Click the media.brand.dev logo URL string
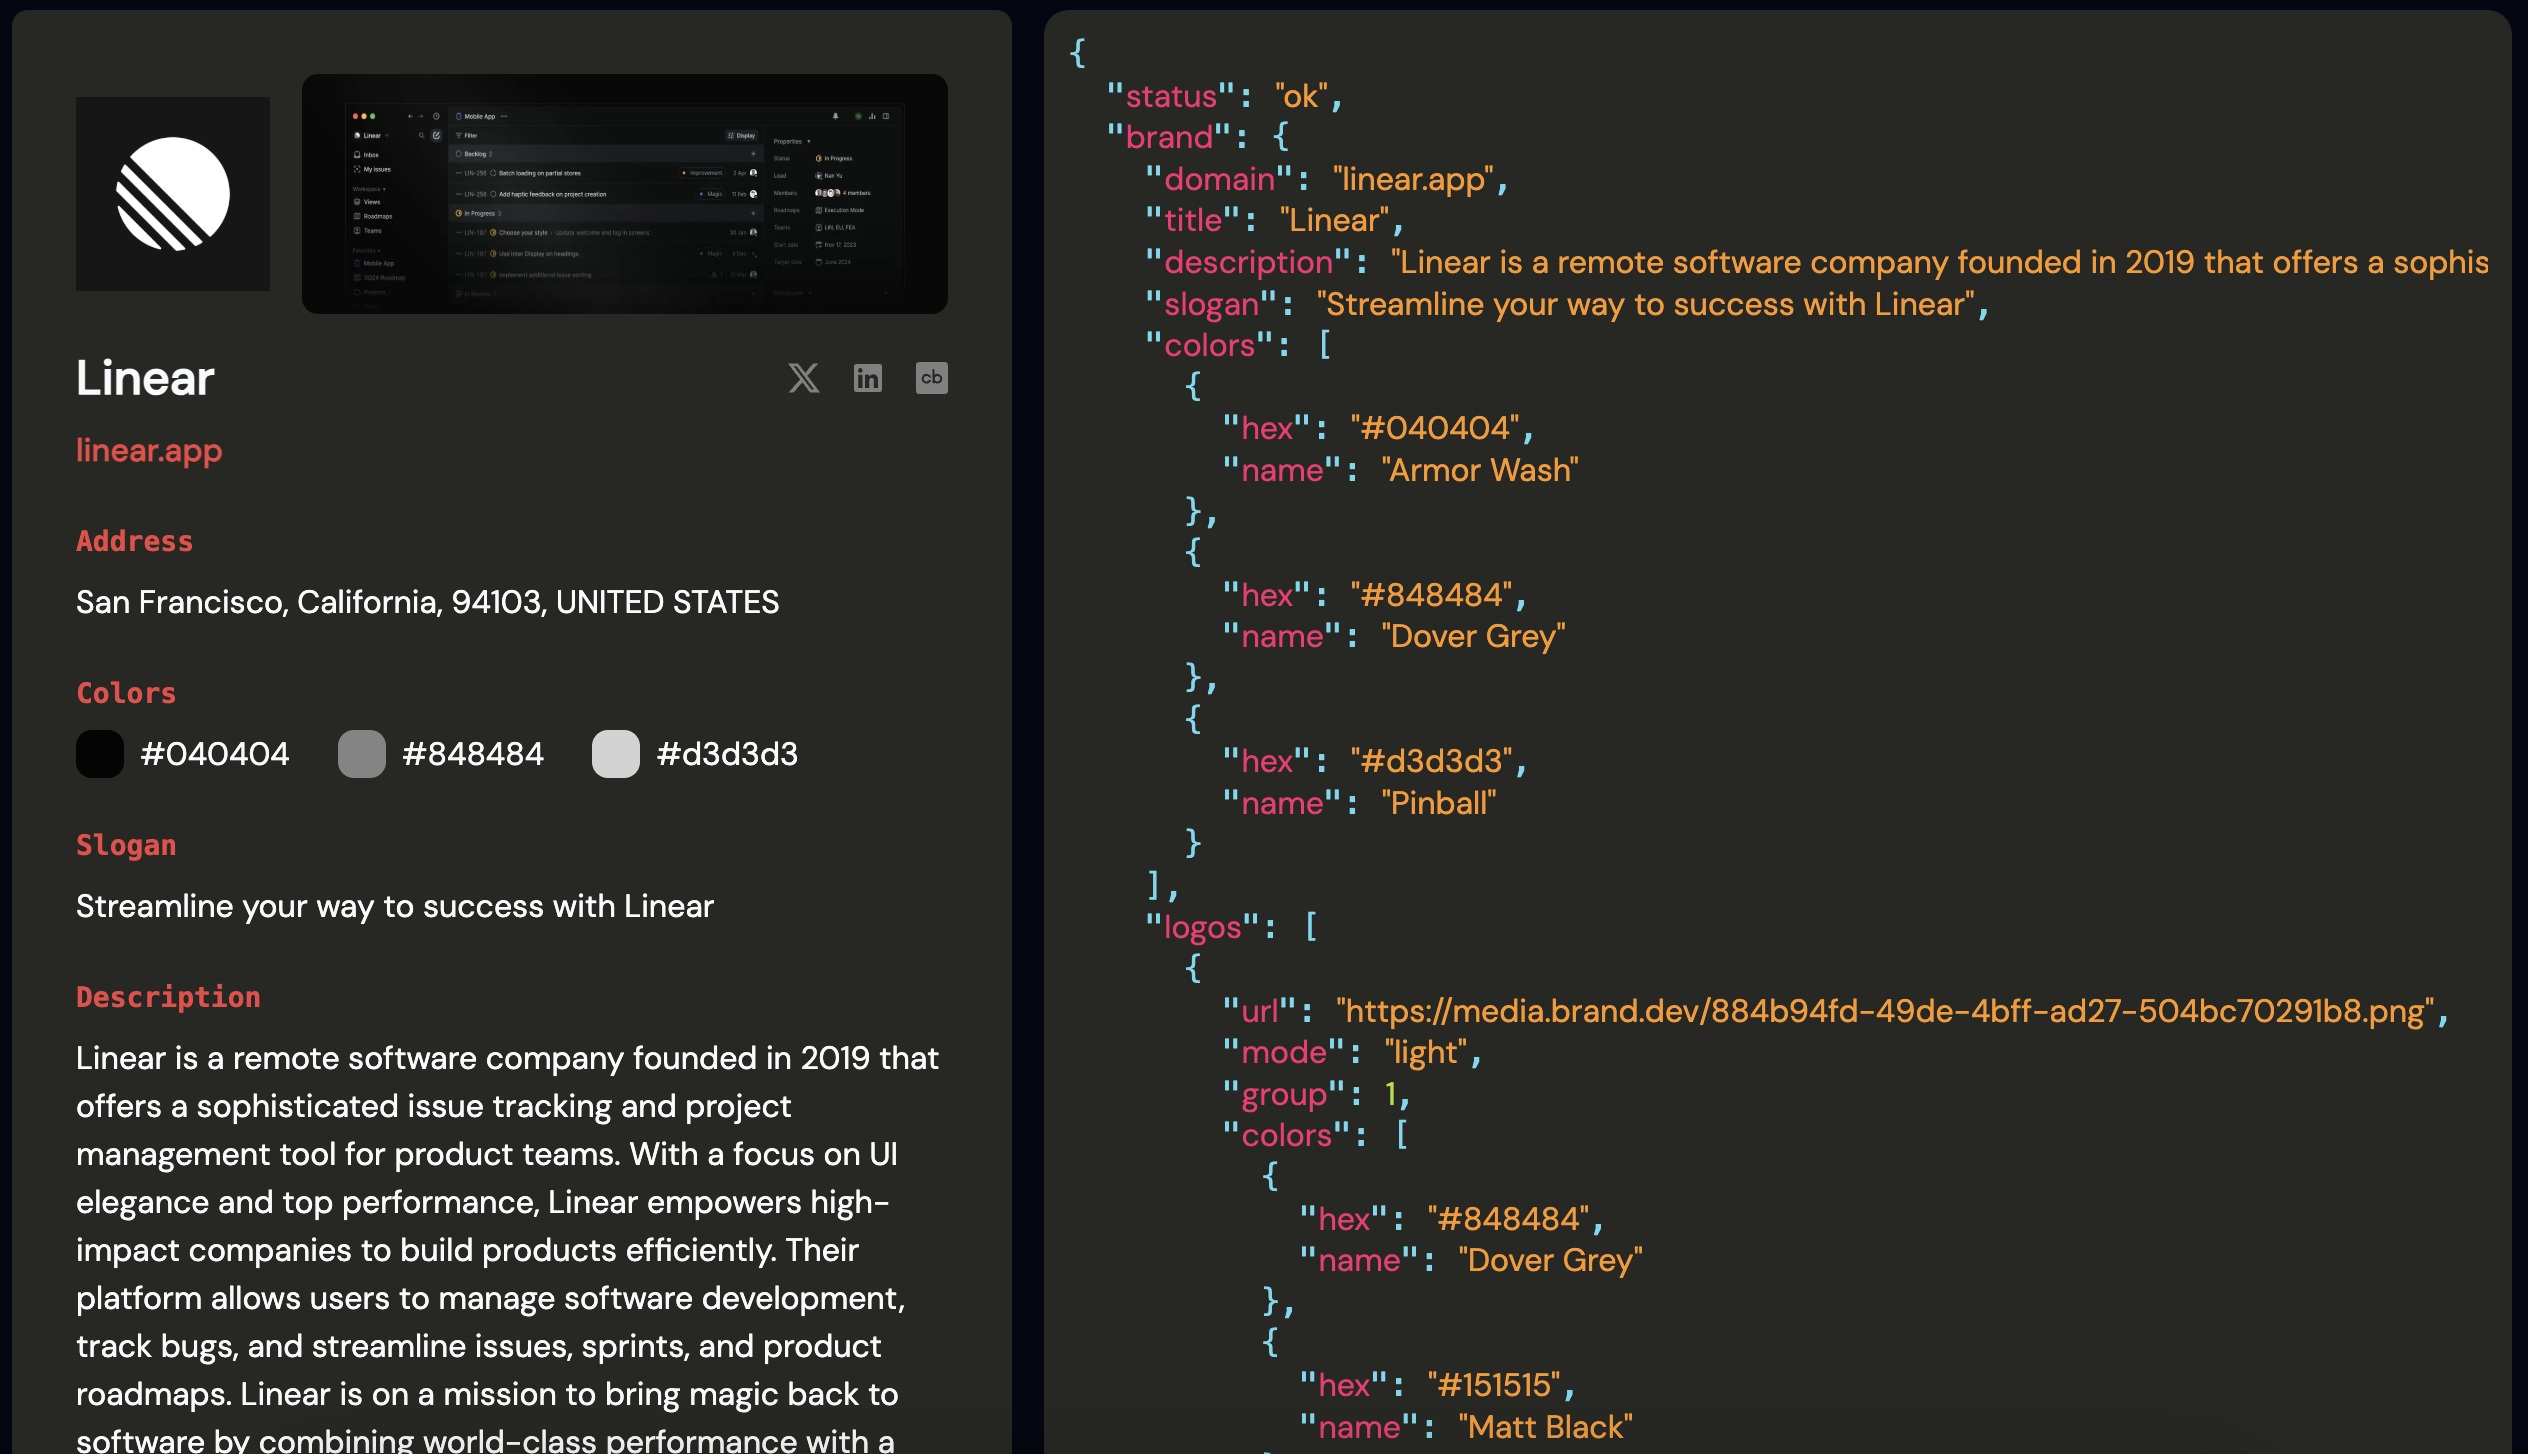 [x=1885, y=1011]
